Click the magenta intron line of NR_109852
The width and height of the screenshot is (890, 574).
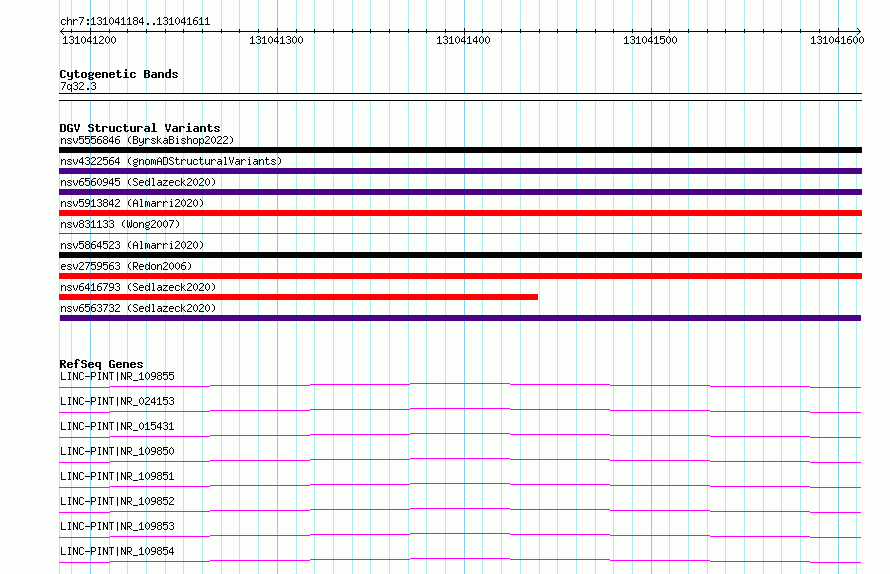(x=460, y=509)
